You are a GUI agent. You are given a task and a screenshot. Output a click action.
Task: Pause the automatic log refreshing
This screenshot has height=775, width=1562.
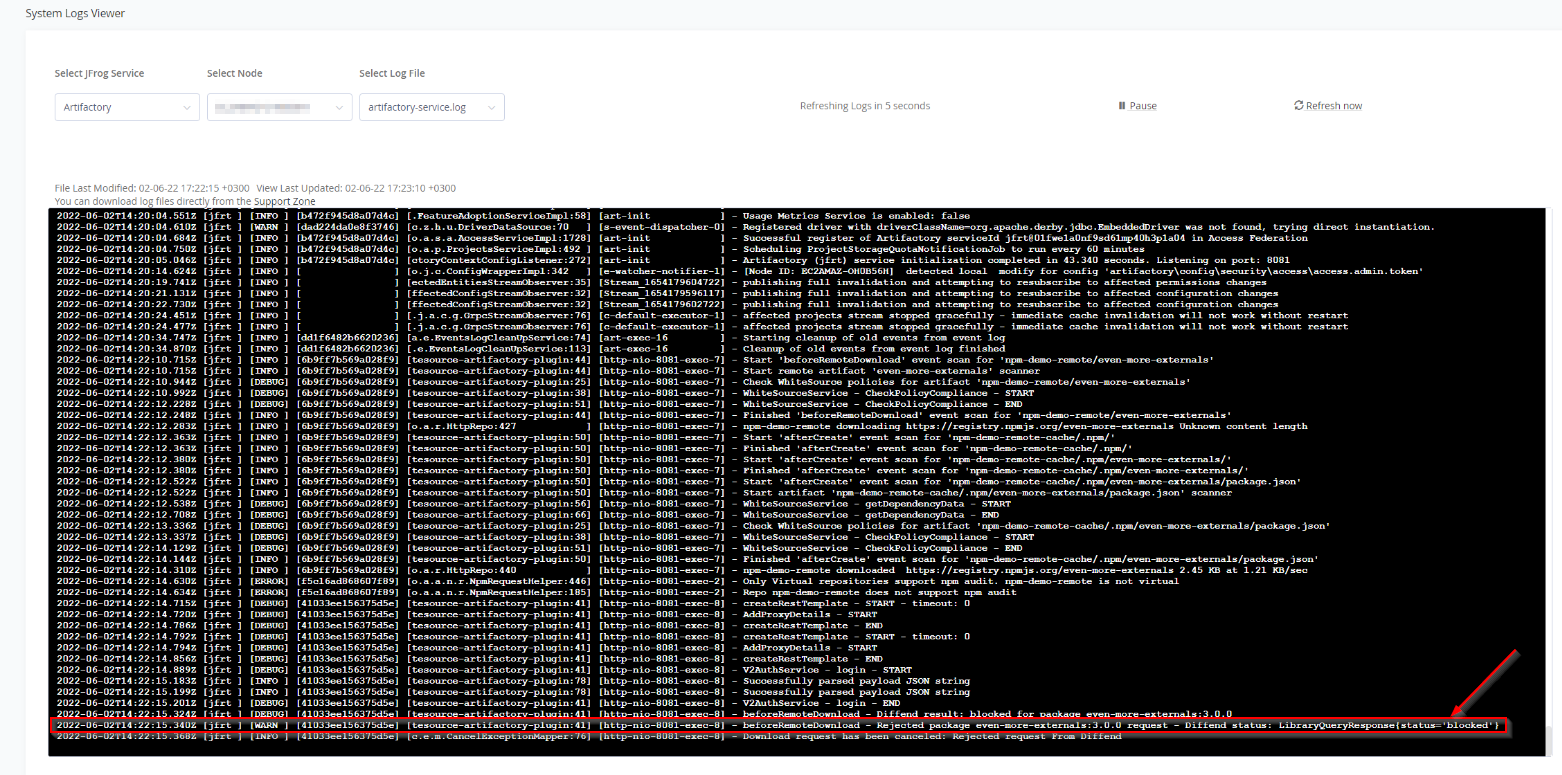pos(1138,106)
